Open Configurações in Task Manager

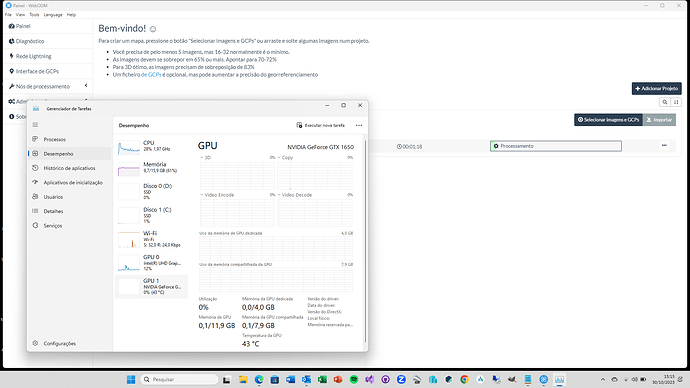tap(69, 343)
